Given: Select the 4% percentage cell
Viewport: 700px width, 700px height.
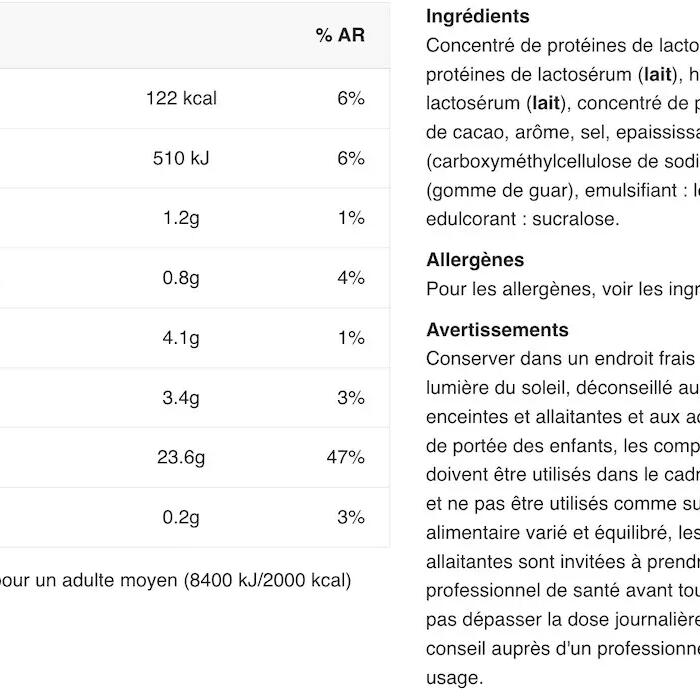Looking at the screenshot, I should click(350, 278).
